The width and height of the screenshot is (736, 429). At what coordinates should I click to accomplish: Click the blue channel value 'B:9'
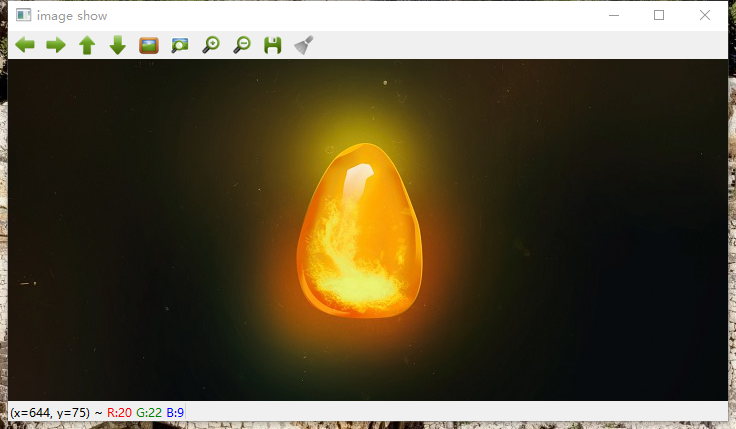[x=175, y=413]
